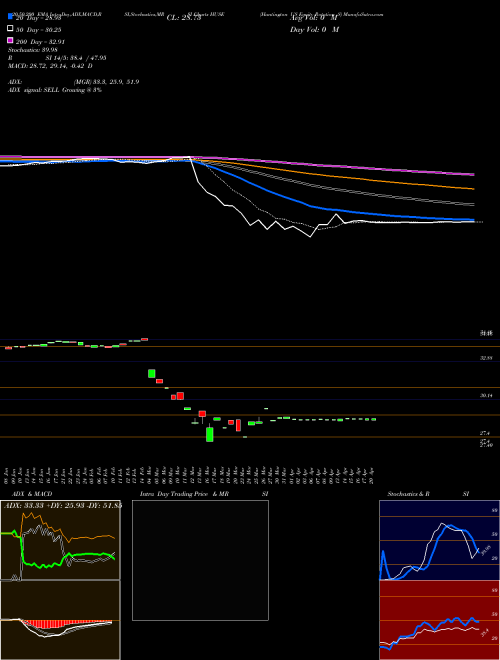The image size is (500, 660).
Task: Click the magenta 200 Day EMA legend swatch
Action: [10, 40]
